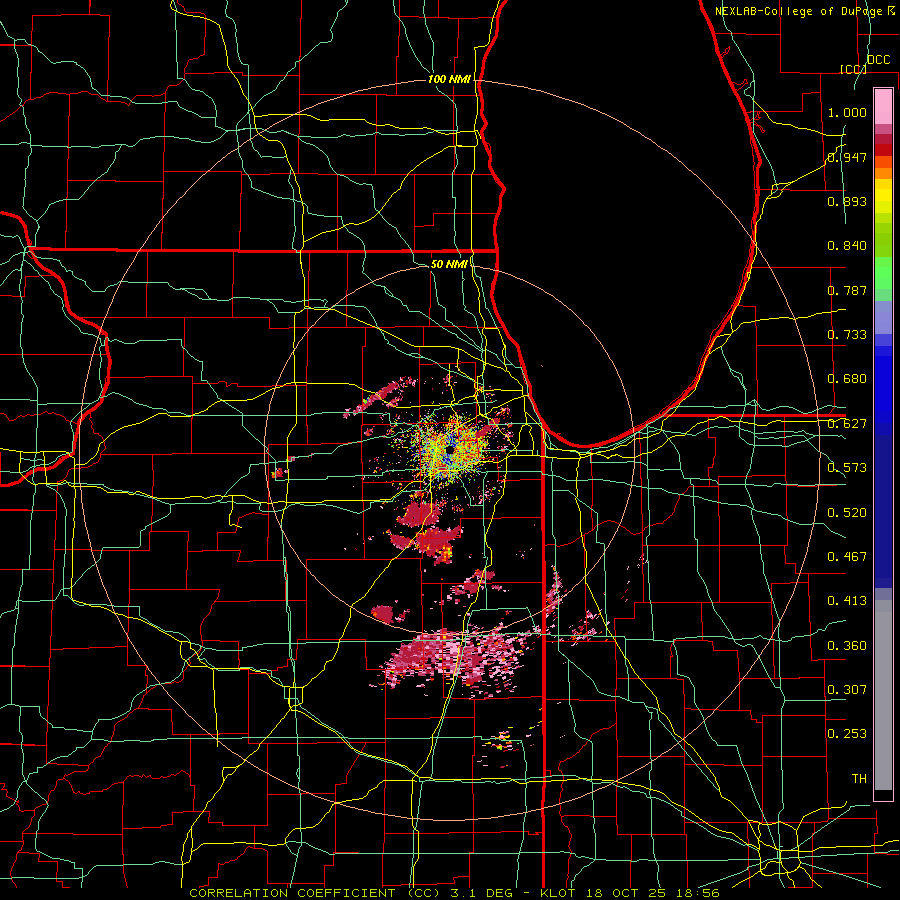
Task: Click the 0.307 scale value
Action: click(x=847, y=690)
